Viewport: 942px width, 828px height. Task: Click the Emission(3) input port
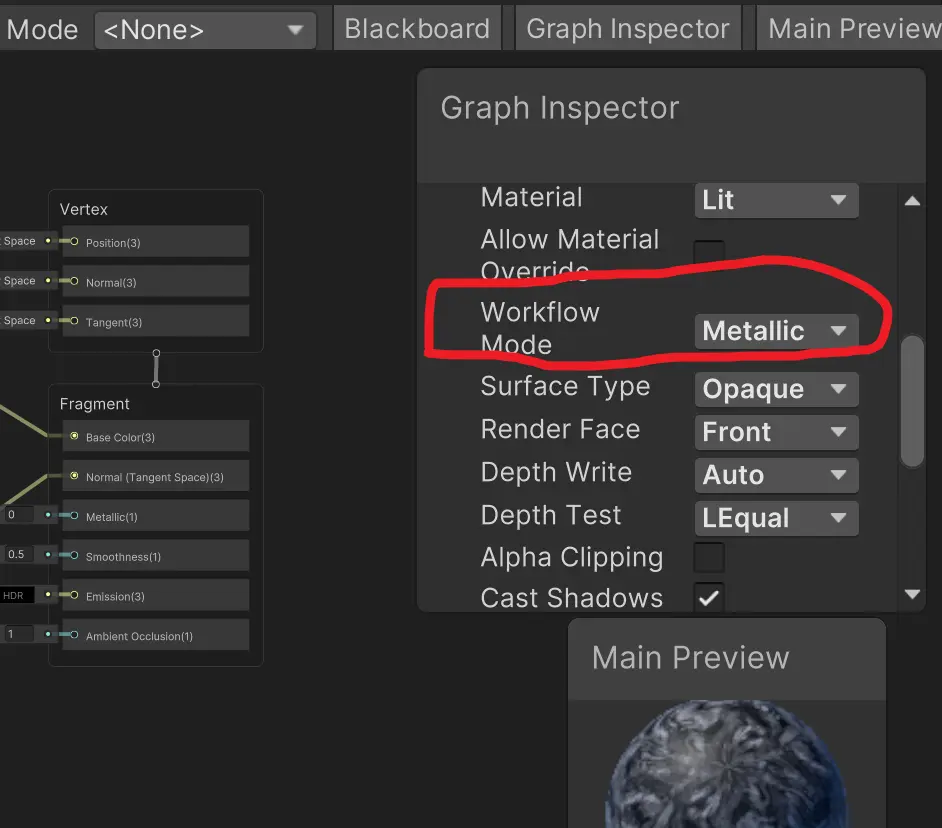click(74, 595)
